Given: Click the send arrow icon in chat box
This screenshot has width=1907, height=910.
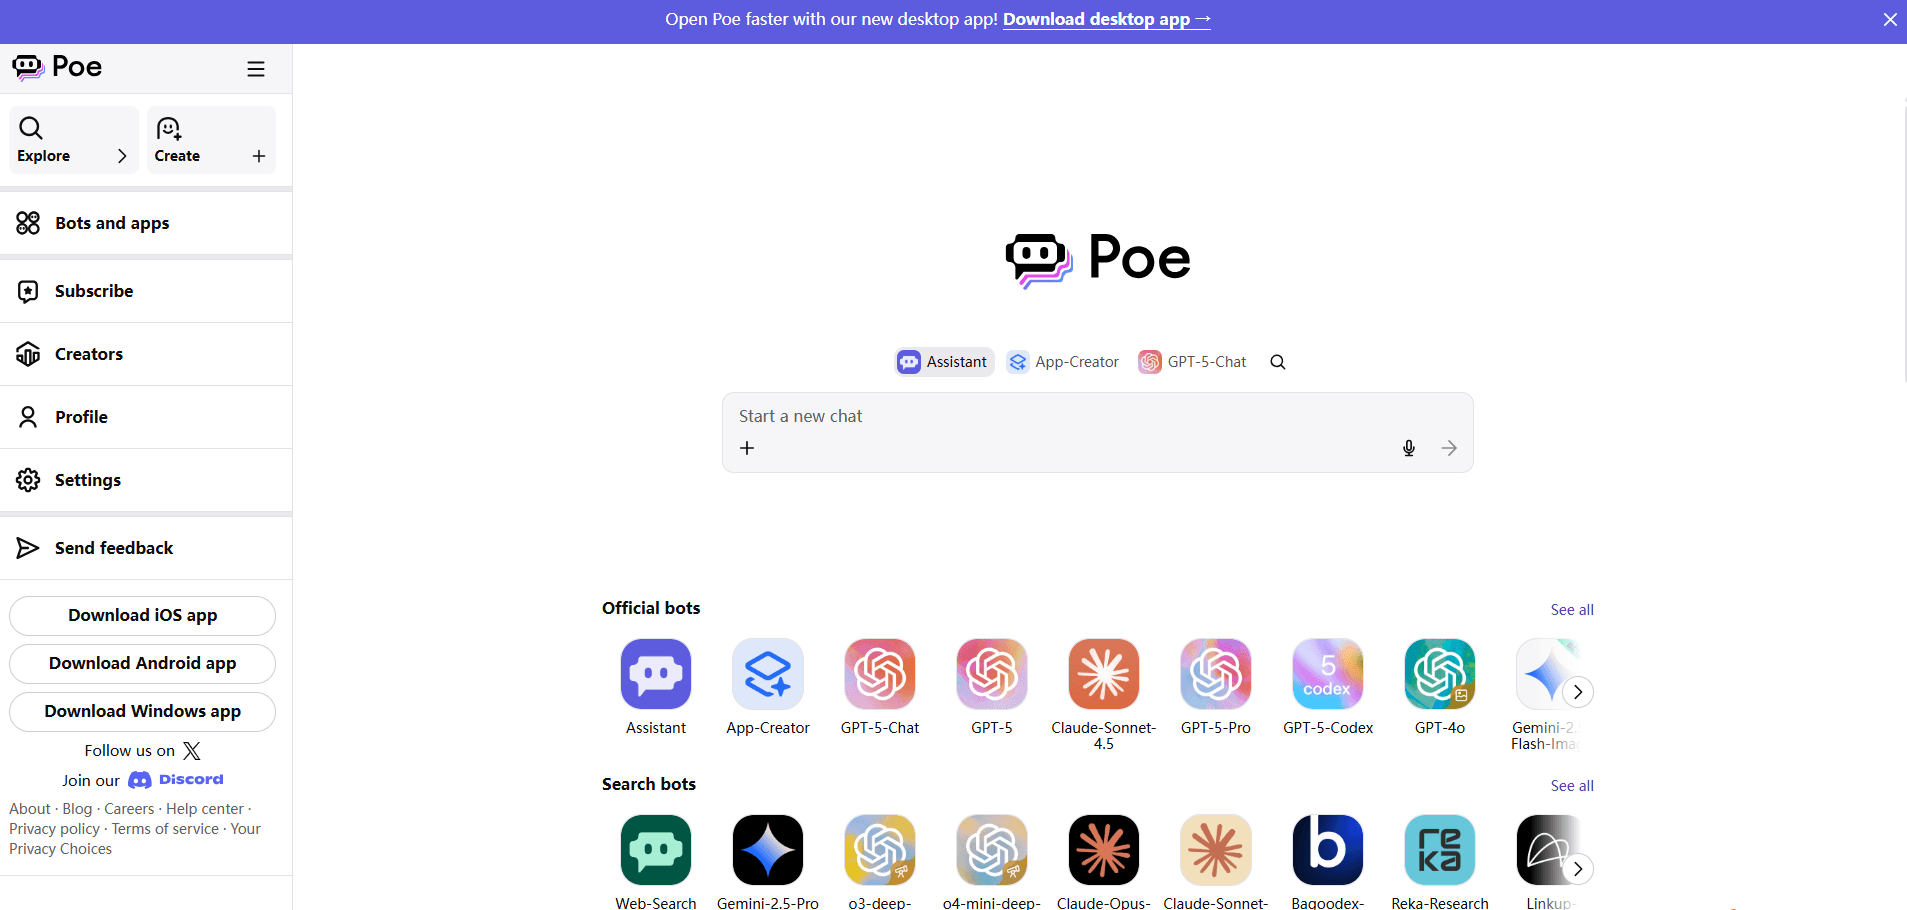Looking at the screenshot, I should coord(1449,448).
